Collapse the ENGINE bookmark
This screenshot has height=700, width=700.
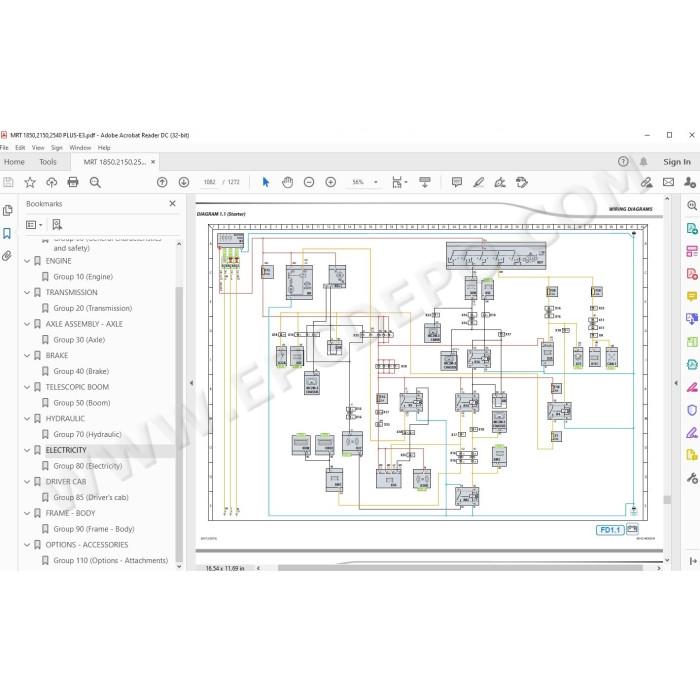27,261
